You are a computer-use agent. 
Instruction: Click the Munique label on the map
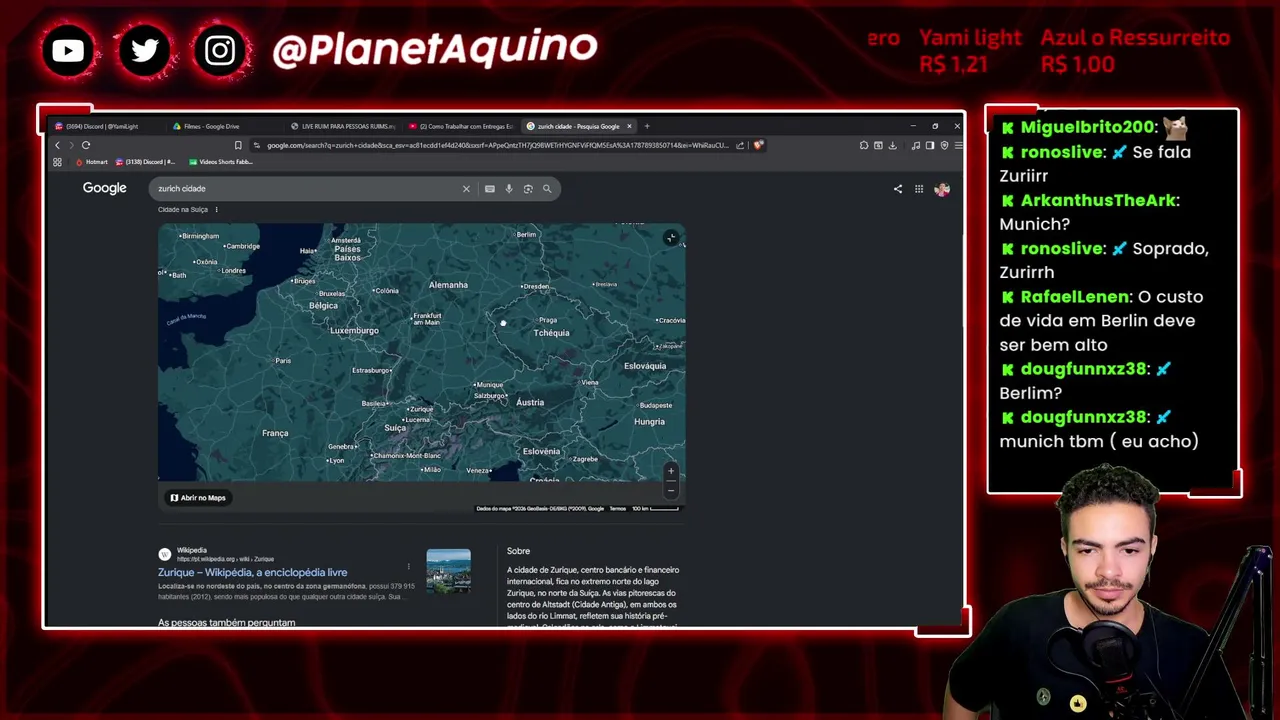coord(490,385)
